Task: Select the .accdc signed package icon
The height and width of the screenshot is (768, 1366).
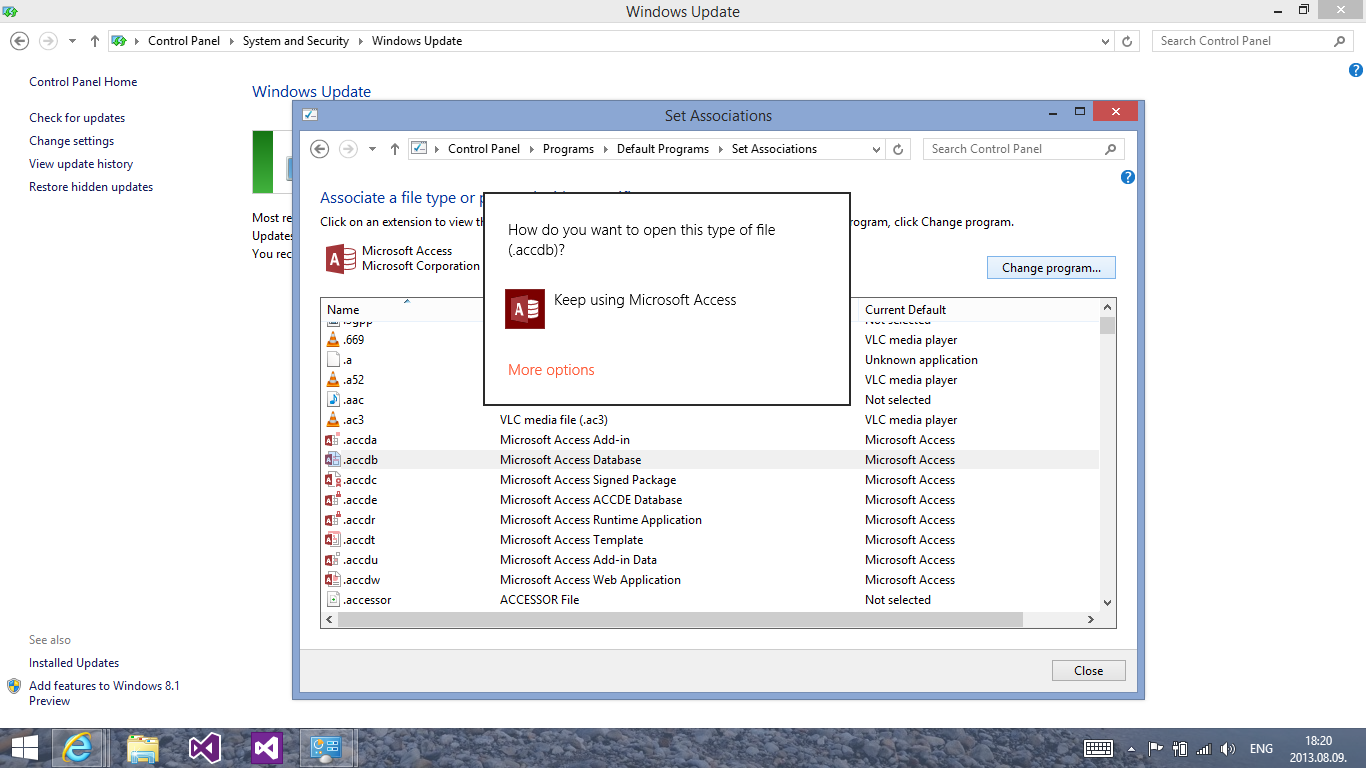Action: [333, 480]
